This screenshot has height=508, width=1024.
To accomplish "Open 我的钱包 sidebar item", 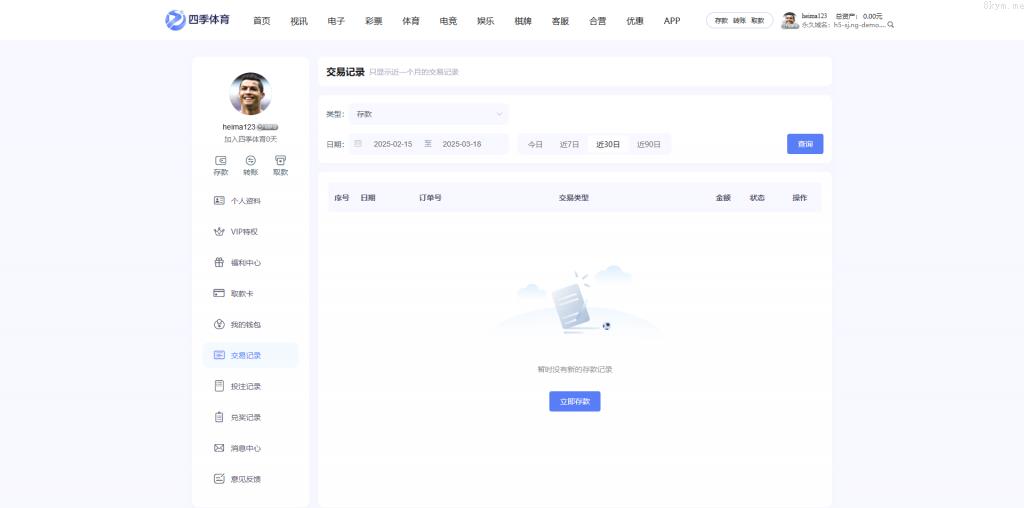I will click(245, 325).
